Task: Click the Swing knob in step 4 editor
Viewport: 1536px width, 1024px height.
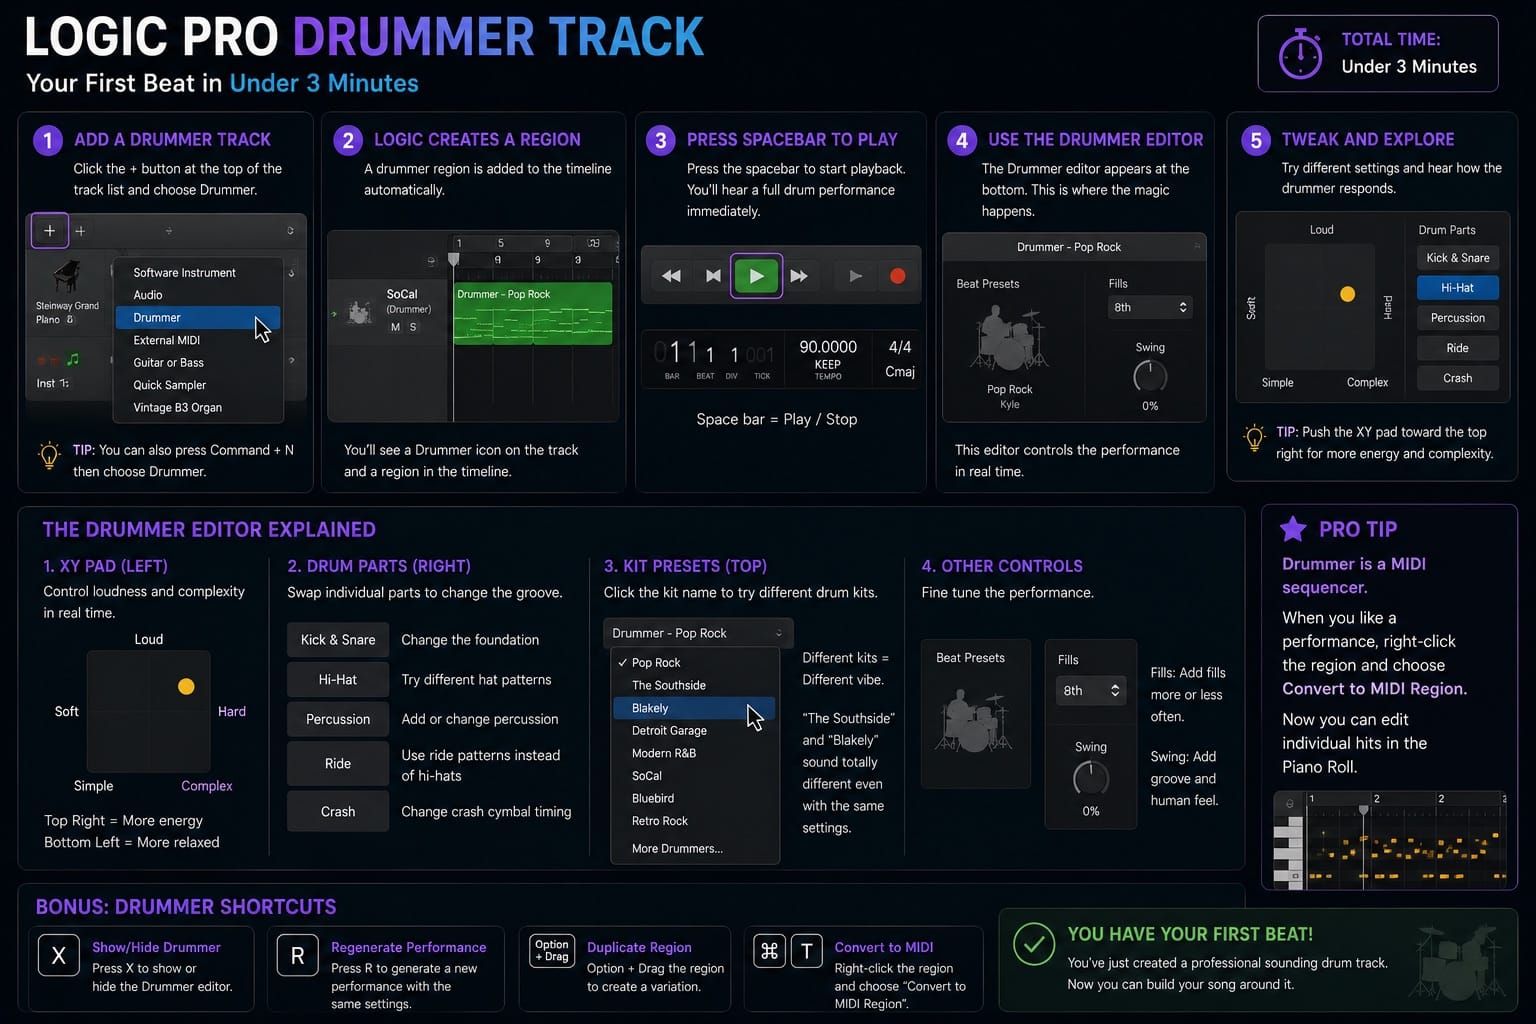Action: 1150,376
